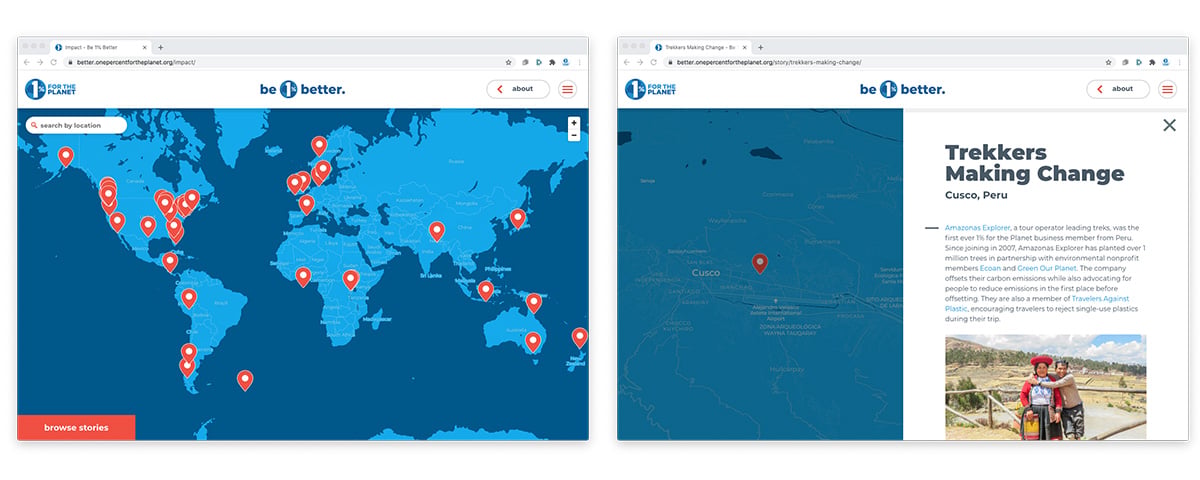The height and width of the screenshot is (480, 1200).
Task: Bookmark the Trekkers page with star
Action: pos(1108,62)
